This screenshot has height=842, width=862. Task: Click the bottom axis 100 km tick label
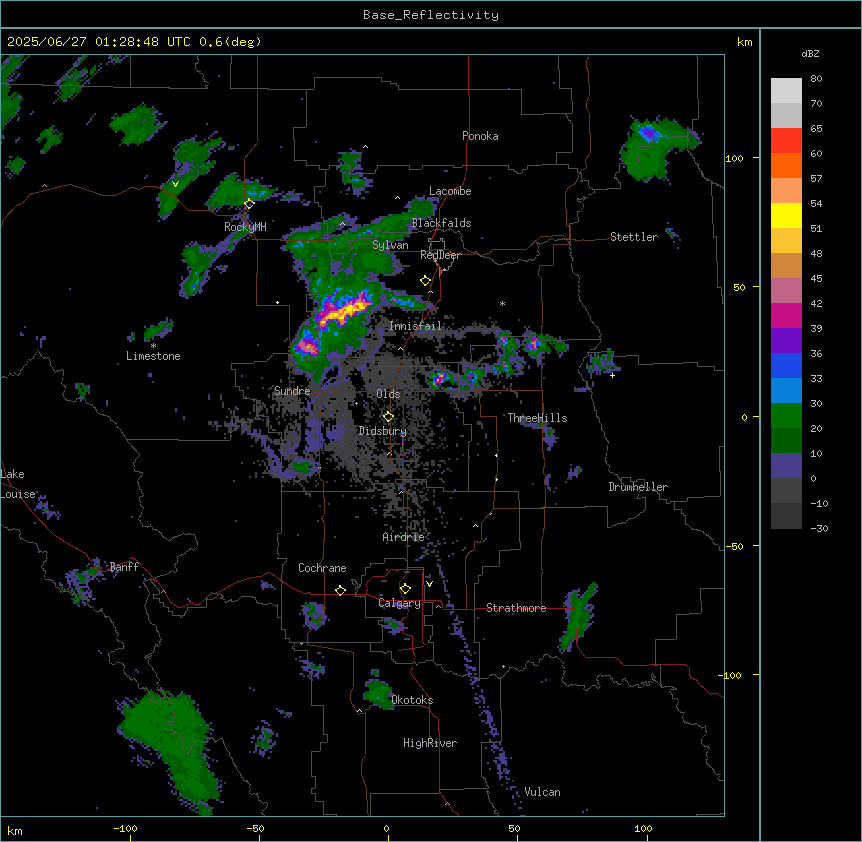pyautogui.click(x=643, y=828)
